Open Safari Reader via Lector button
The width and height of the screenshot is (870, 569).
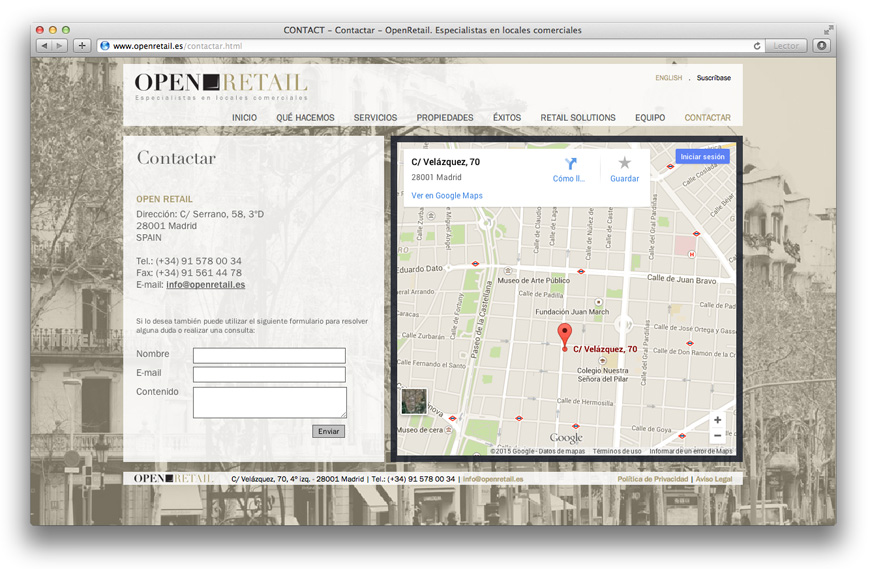[x=786, y=46]
